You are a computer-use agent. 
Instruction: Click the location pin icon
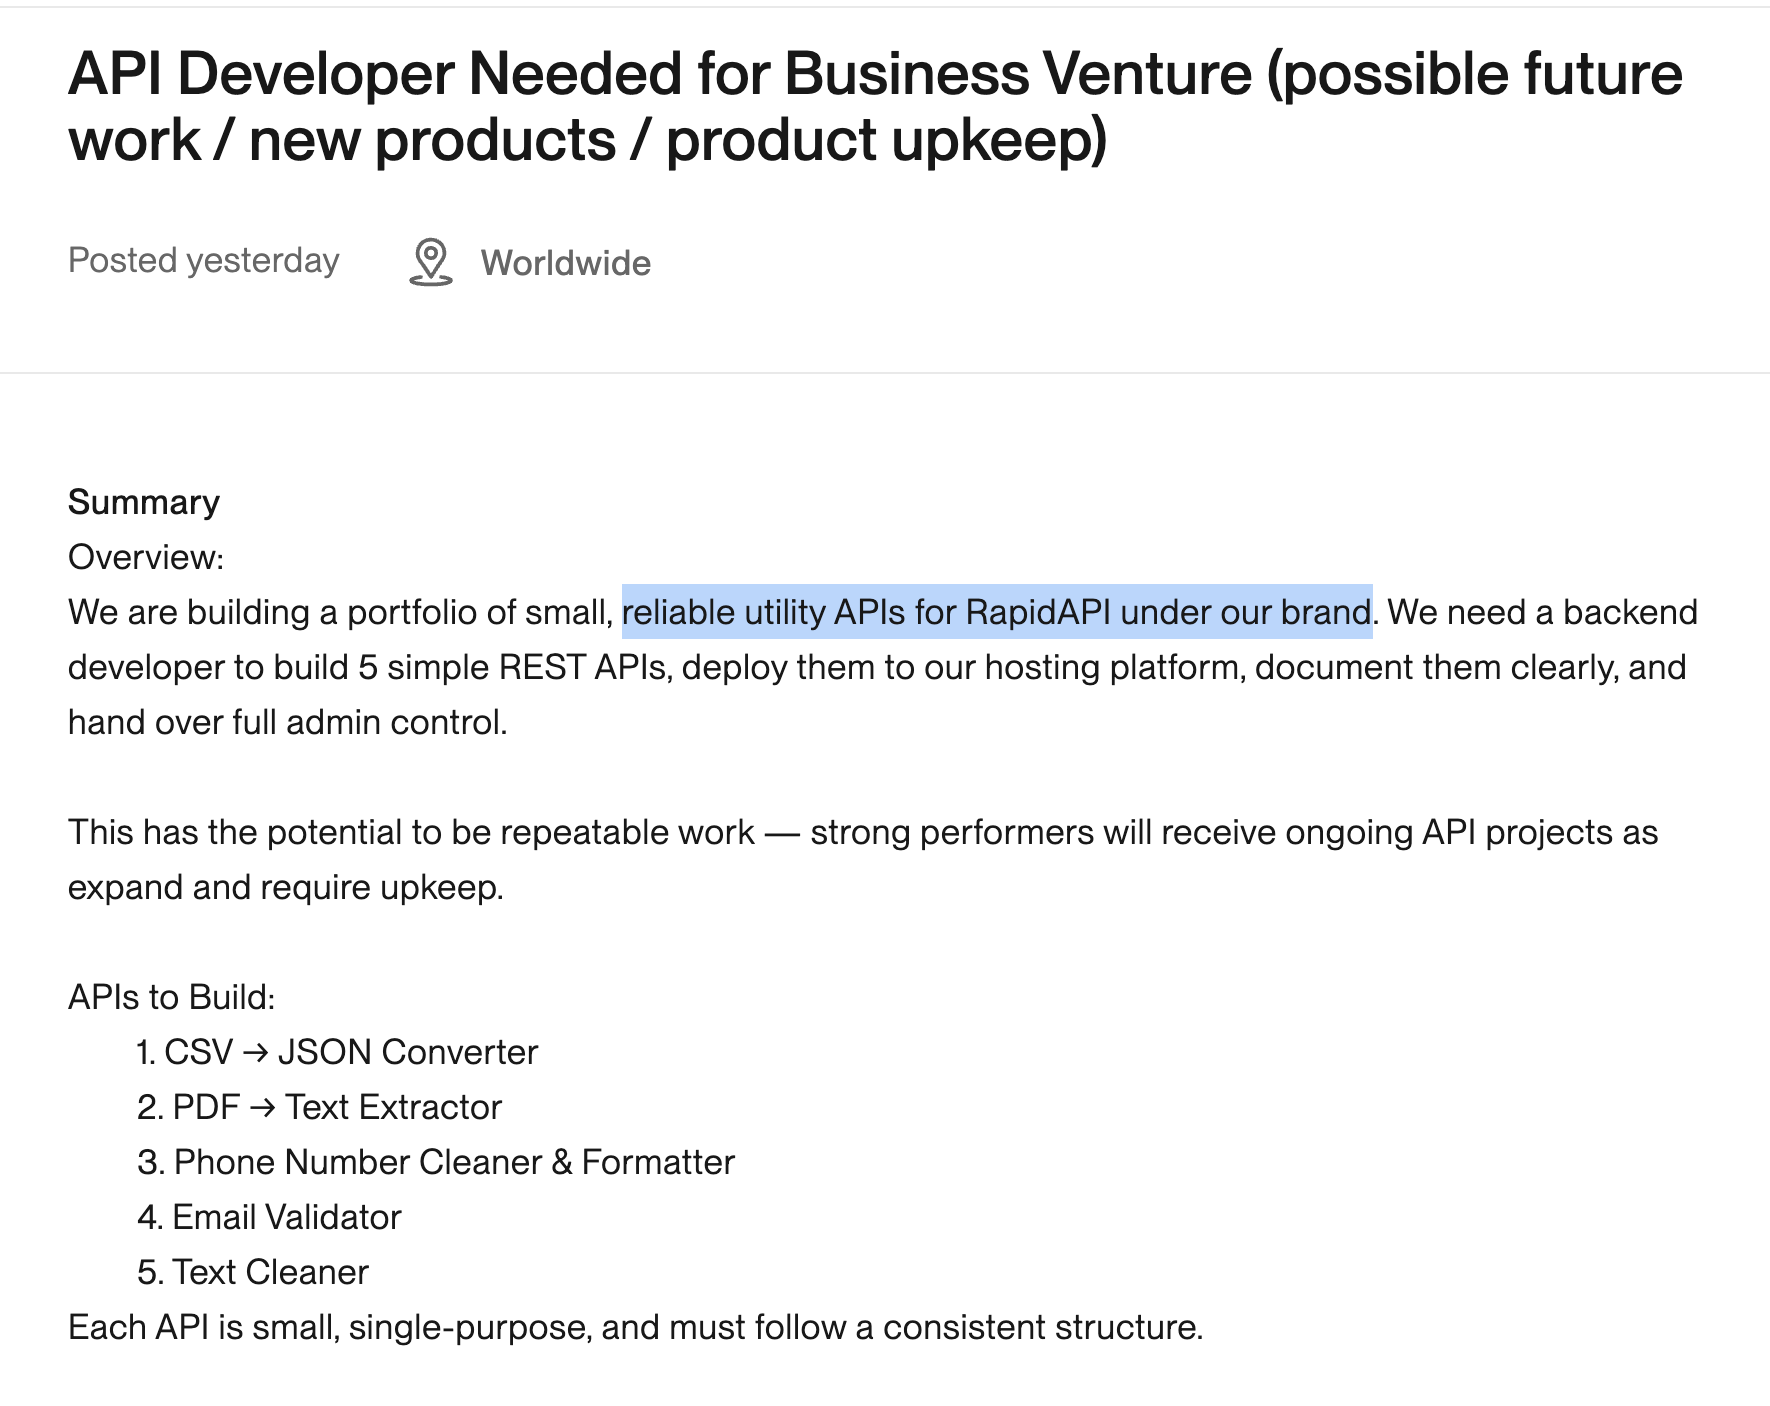coord(431,262)
